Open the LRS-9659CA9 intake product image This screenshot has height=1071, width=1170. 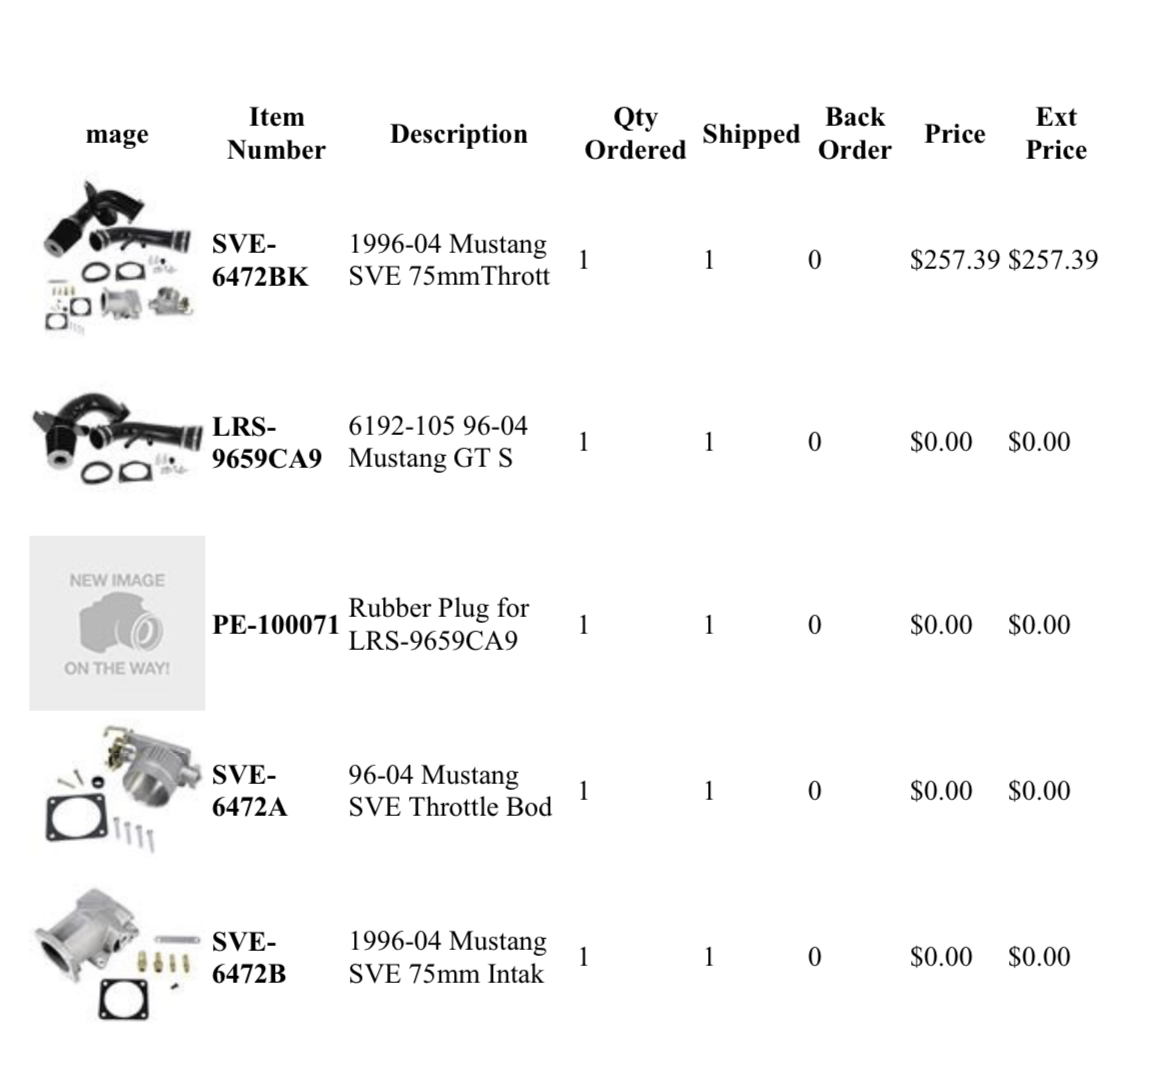coord(117,442)
